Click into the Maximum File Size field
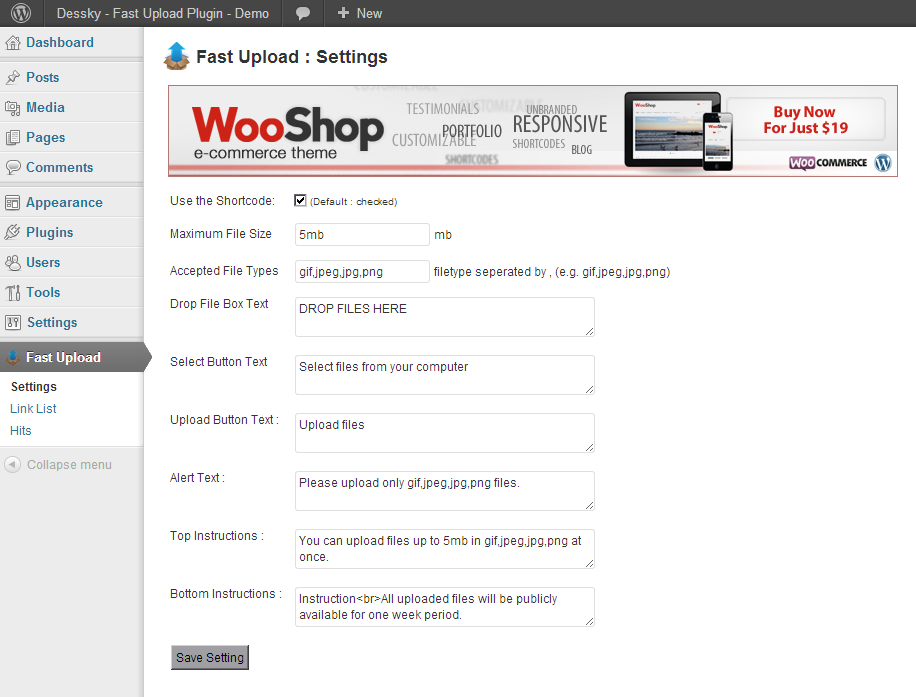This screenshot has height=697, width=916. 362,234
